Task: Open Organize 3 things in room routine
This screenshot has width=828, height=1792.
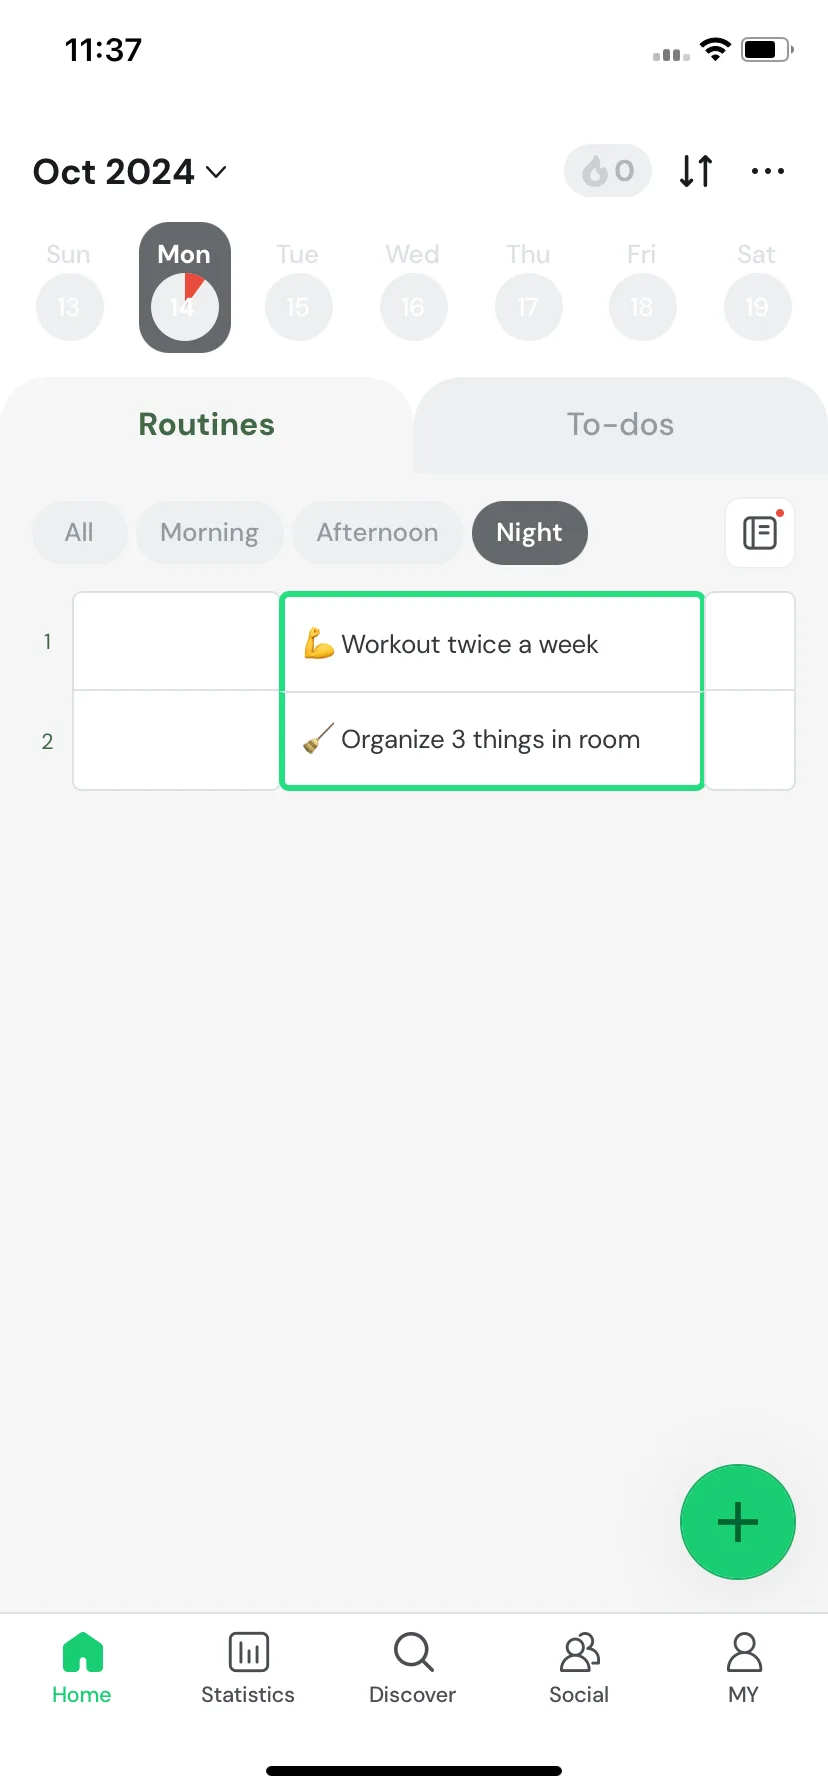Action: coord(492,740)
